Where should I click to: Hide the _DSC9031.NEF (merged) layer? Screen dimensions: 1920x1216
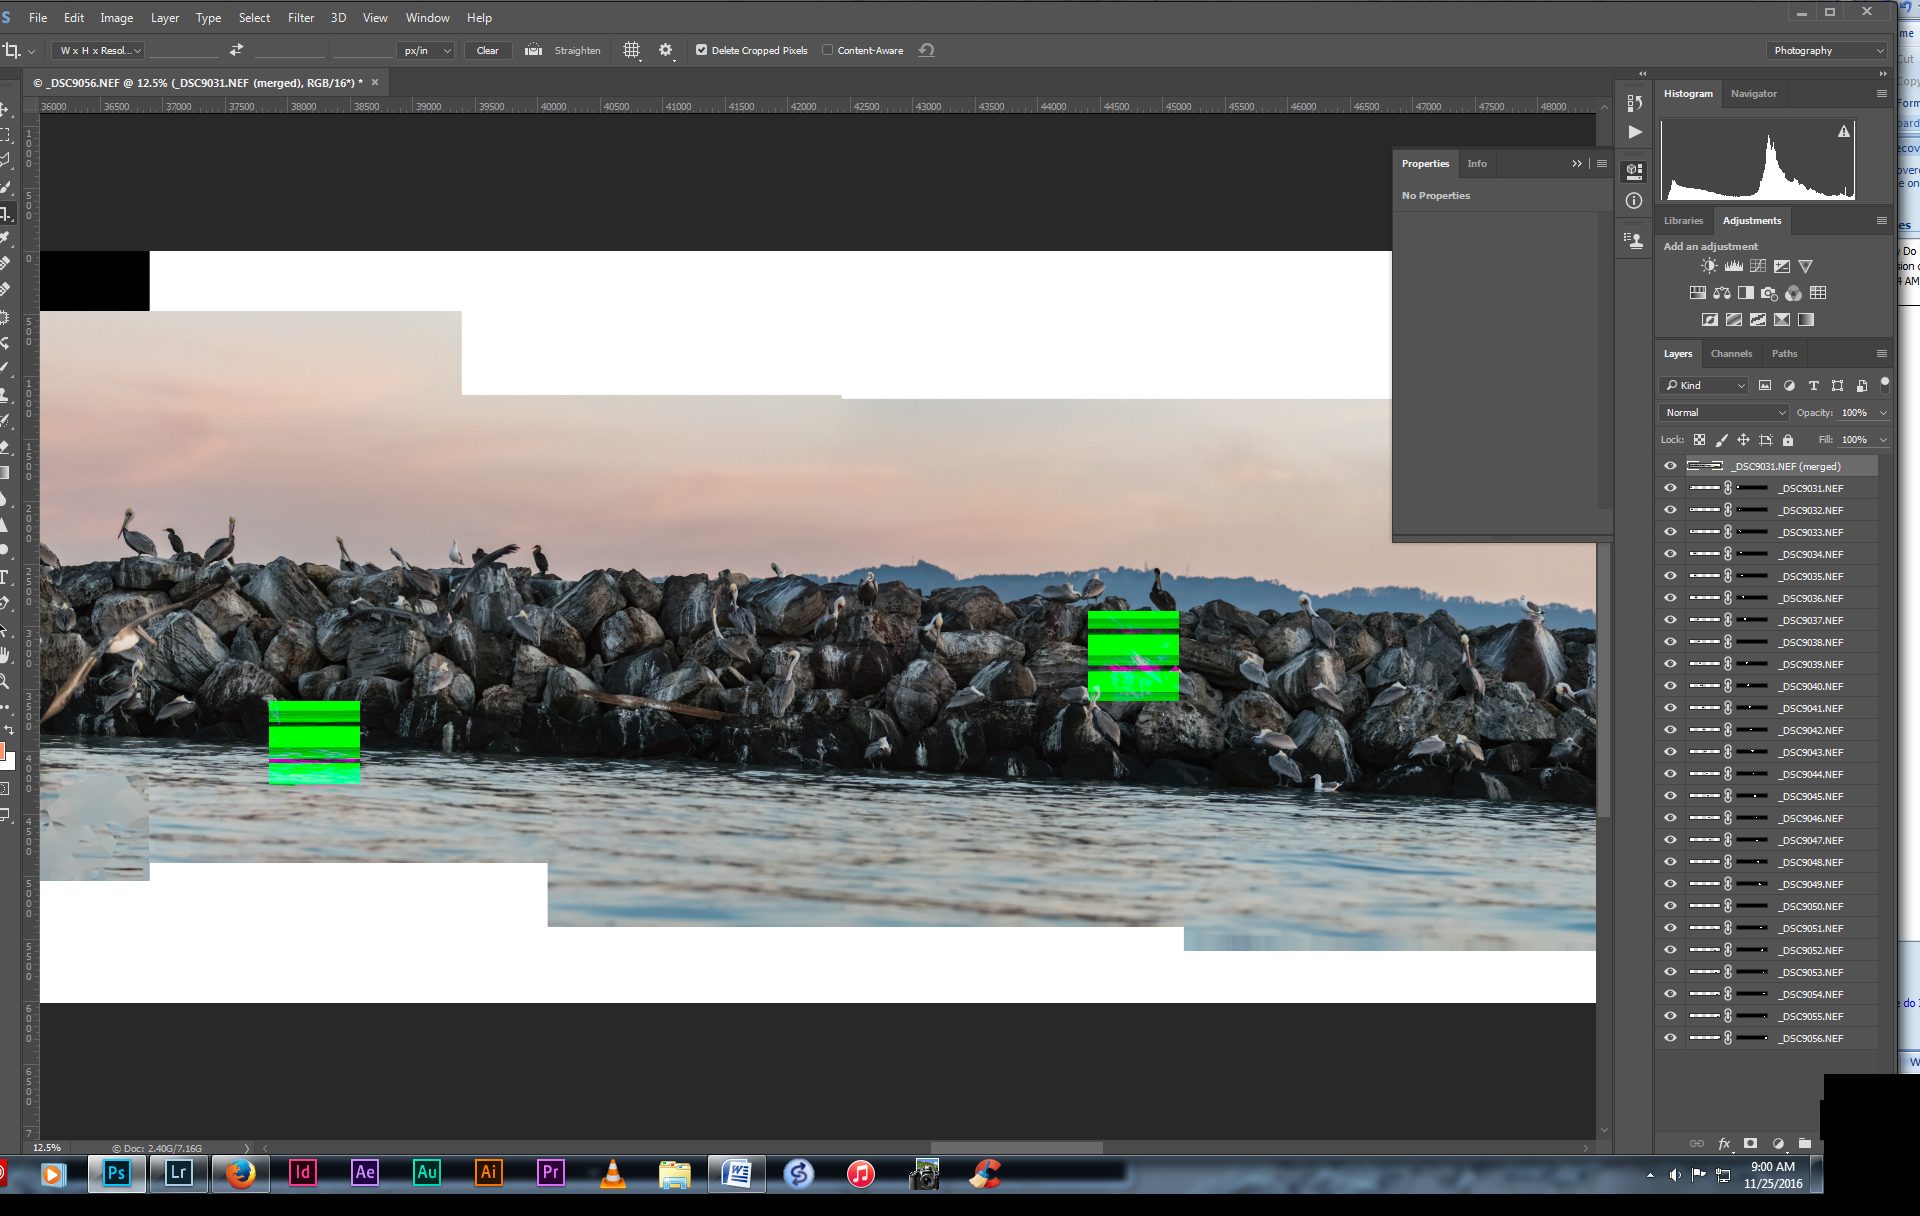(1670, 466)
